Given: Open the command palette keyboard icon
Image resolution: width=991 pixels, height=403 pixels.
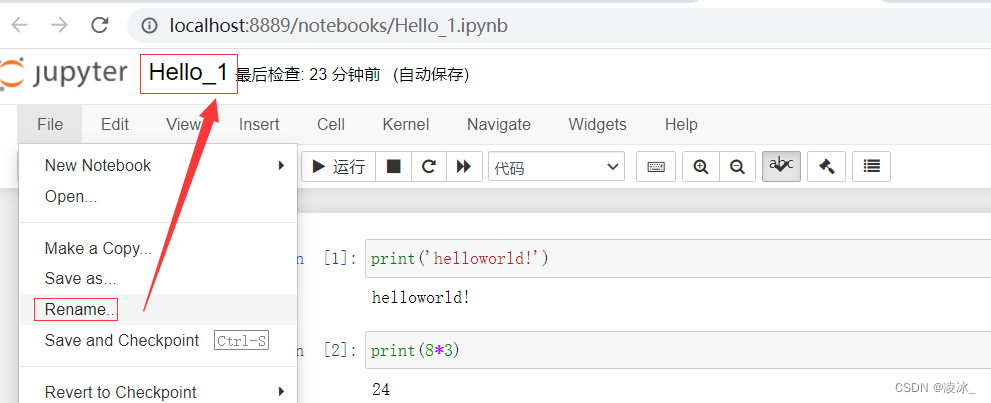Looking at the screenshot, I should tap(656, 167).
